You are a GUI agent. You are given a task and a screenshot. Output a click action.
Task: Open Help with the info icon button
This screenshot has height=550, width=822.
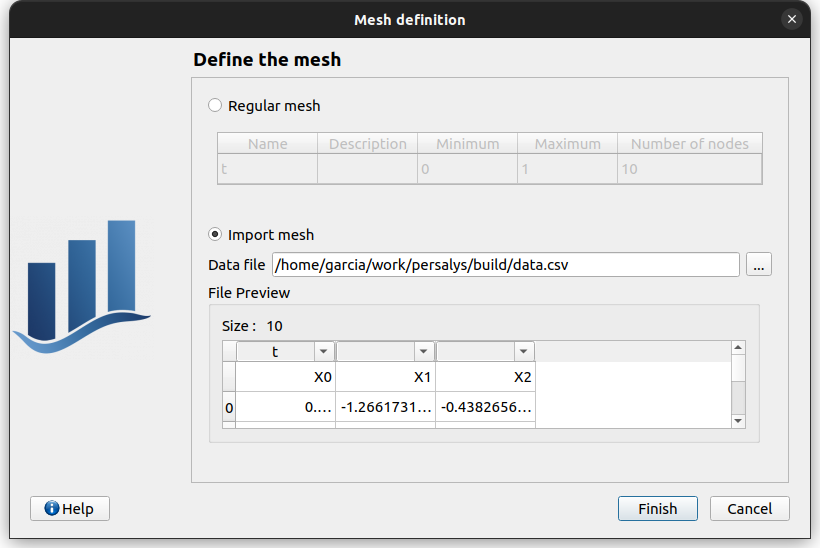(x=70, y=508)
